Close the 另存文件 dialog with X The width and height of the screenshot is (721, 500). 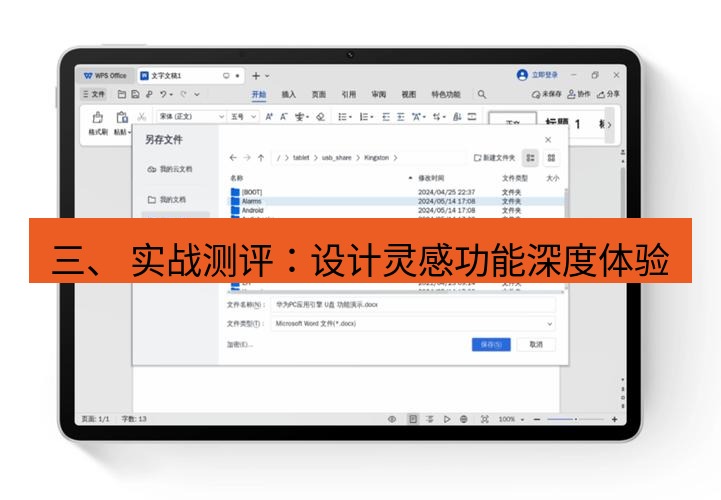coord(548,139)
